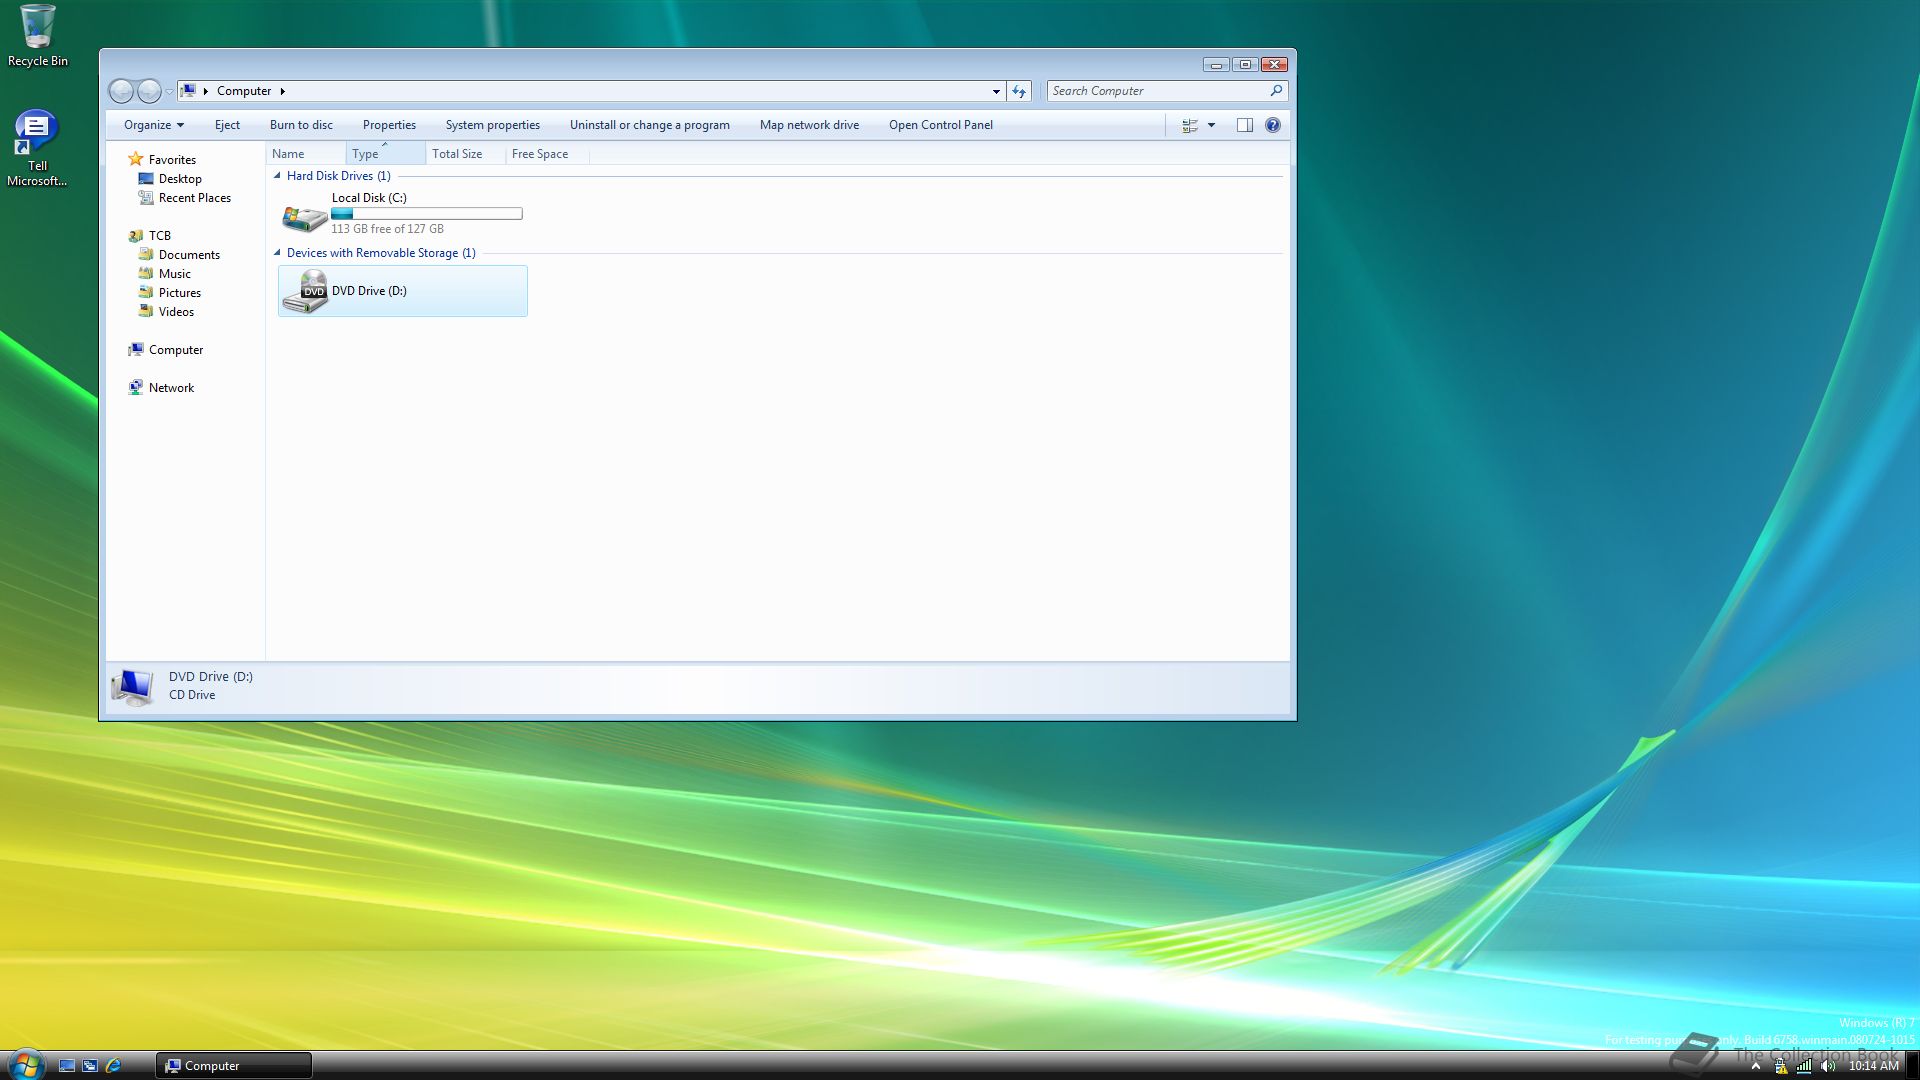Image resolution: width=1920 pixels, height=1080 pixels.
Task: Open the recent pages dropdown beside the Forward button
Action: pos(169,92)
